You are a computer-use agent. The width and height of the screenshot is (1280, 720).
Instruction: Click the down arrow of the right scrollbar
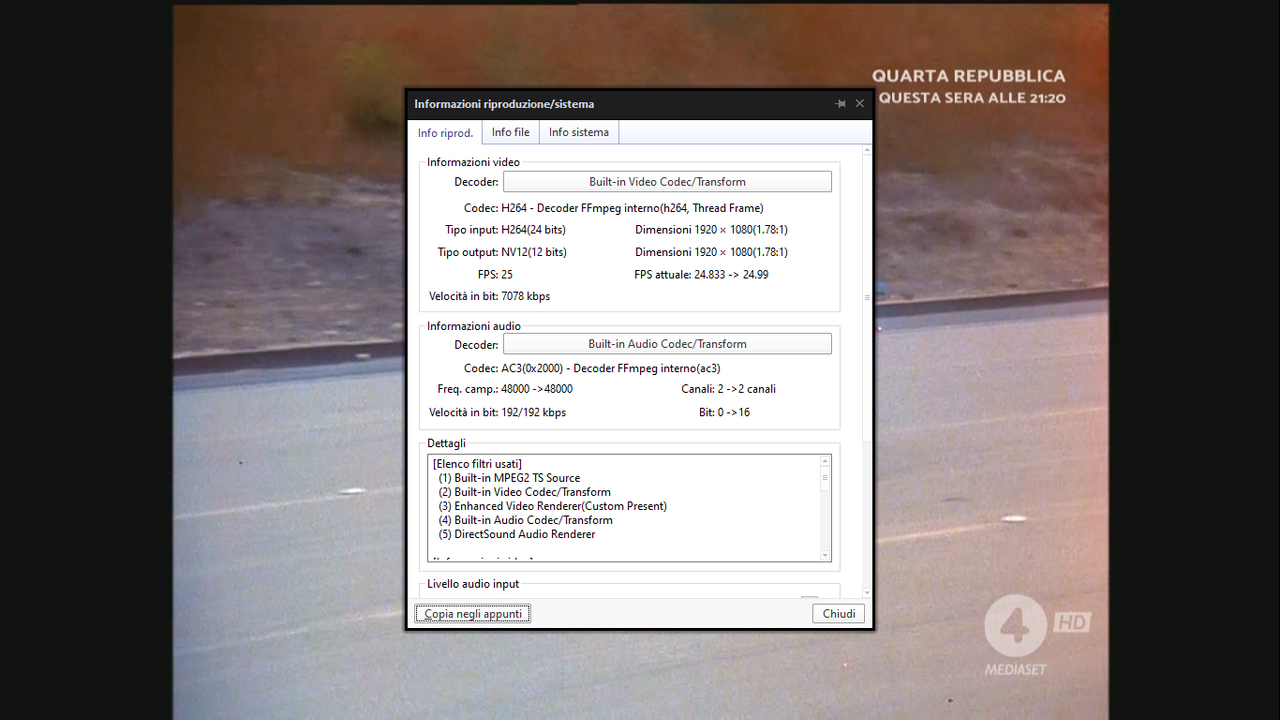click(866, 591)
